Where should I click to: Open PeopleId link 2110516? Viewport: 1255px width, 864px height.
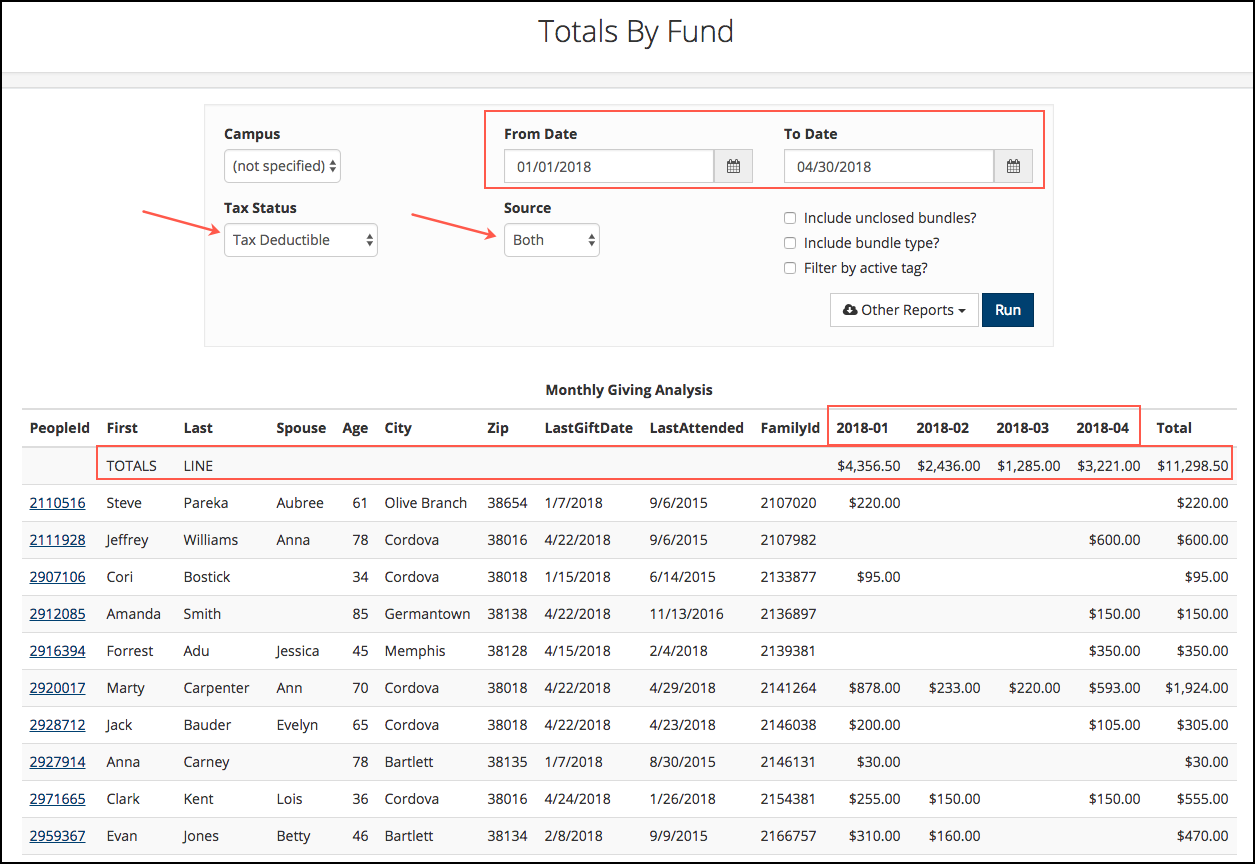(57, 503)
